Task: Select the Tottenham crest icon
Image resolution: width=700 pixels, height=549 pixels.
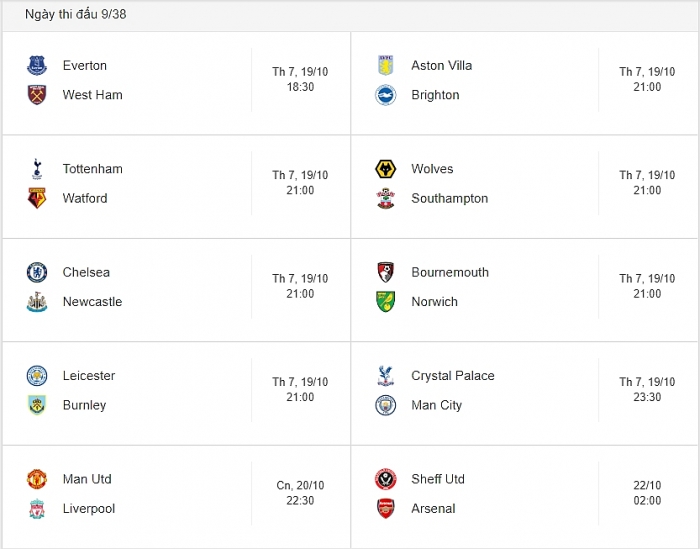Action: coord(37,169)
